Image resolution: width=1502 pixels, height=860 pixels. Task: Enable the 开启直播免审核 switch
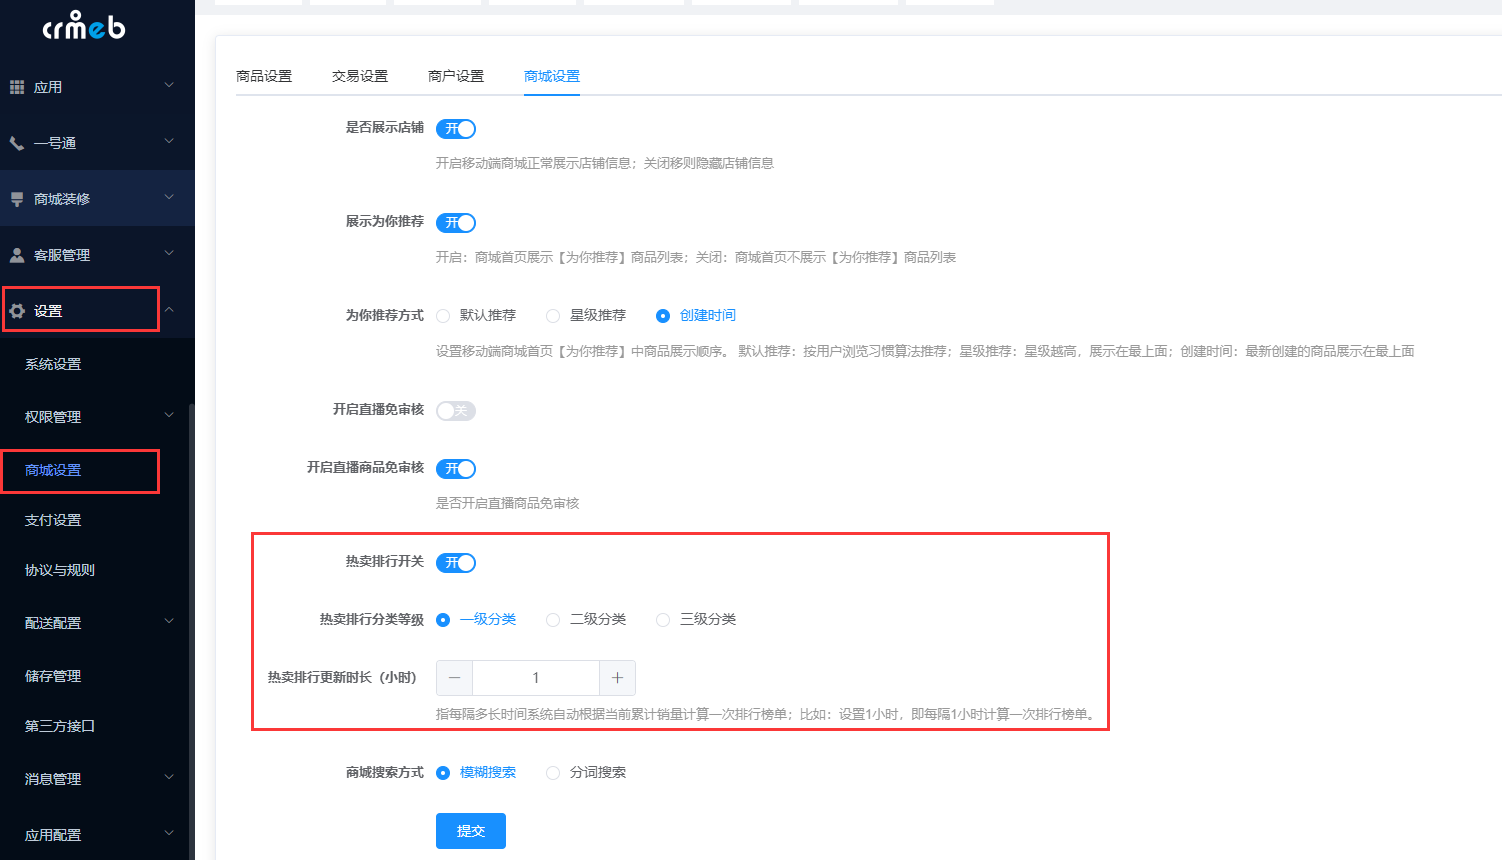pos(456,411)
